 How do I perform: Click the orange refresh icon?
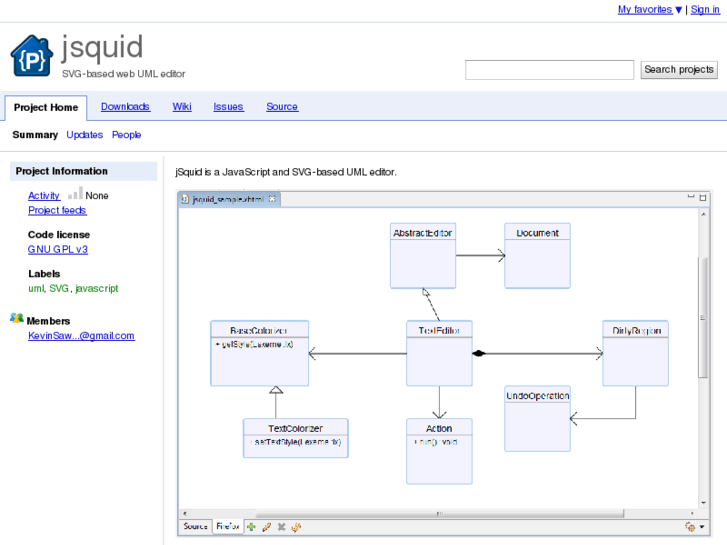(x=296, y=527)
